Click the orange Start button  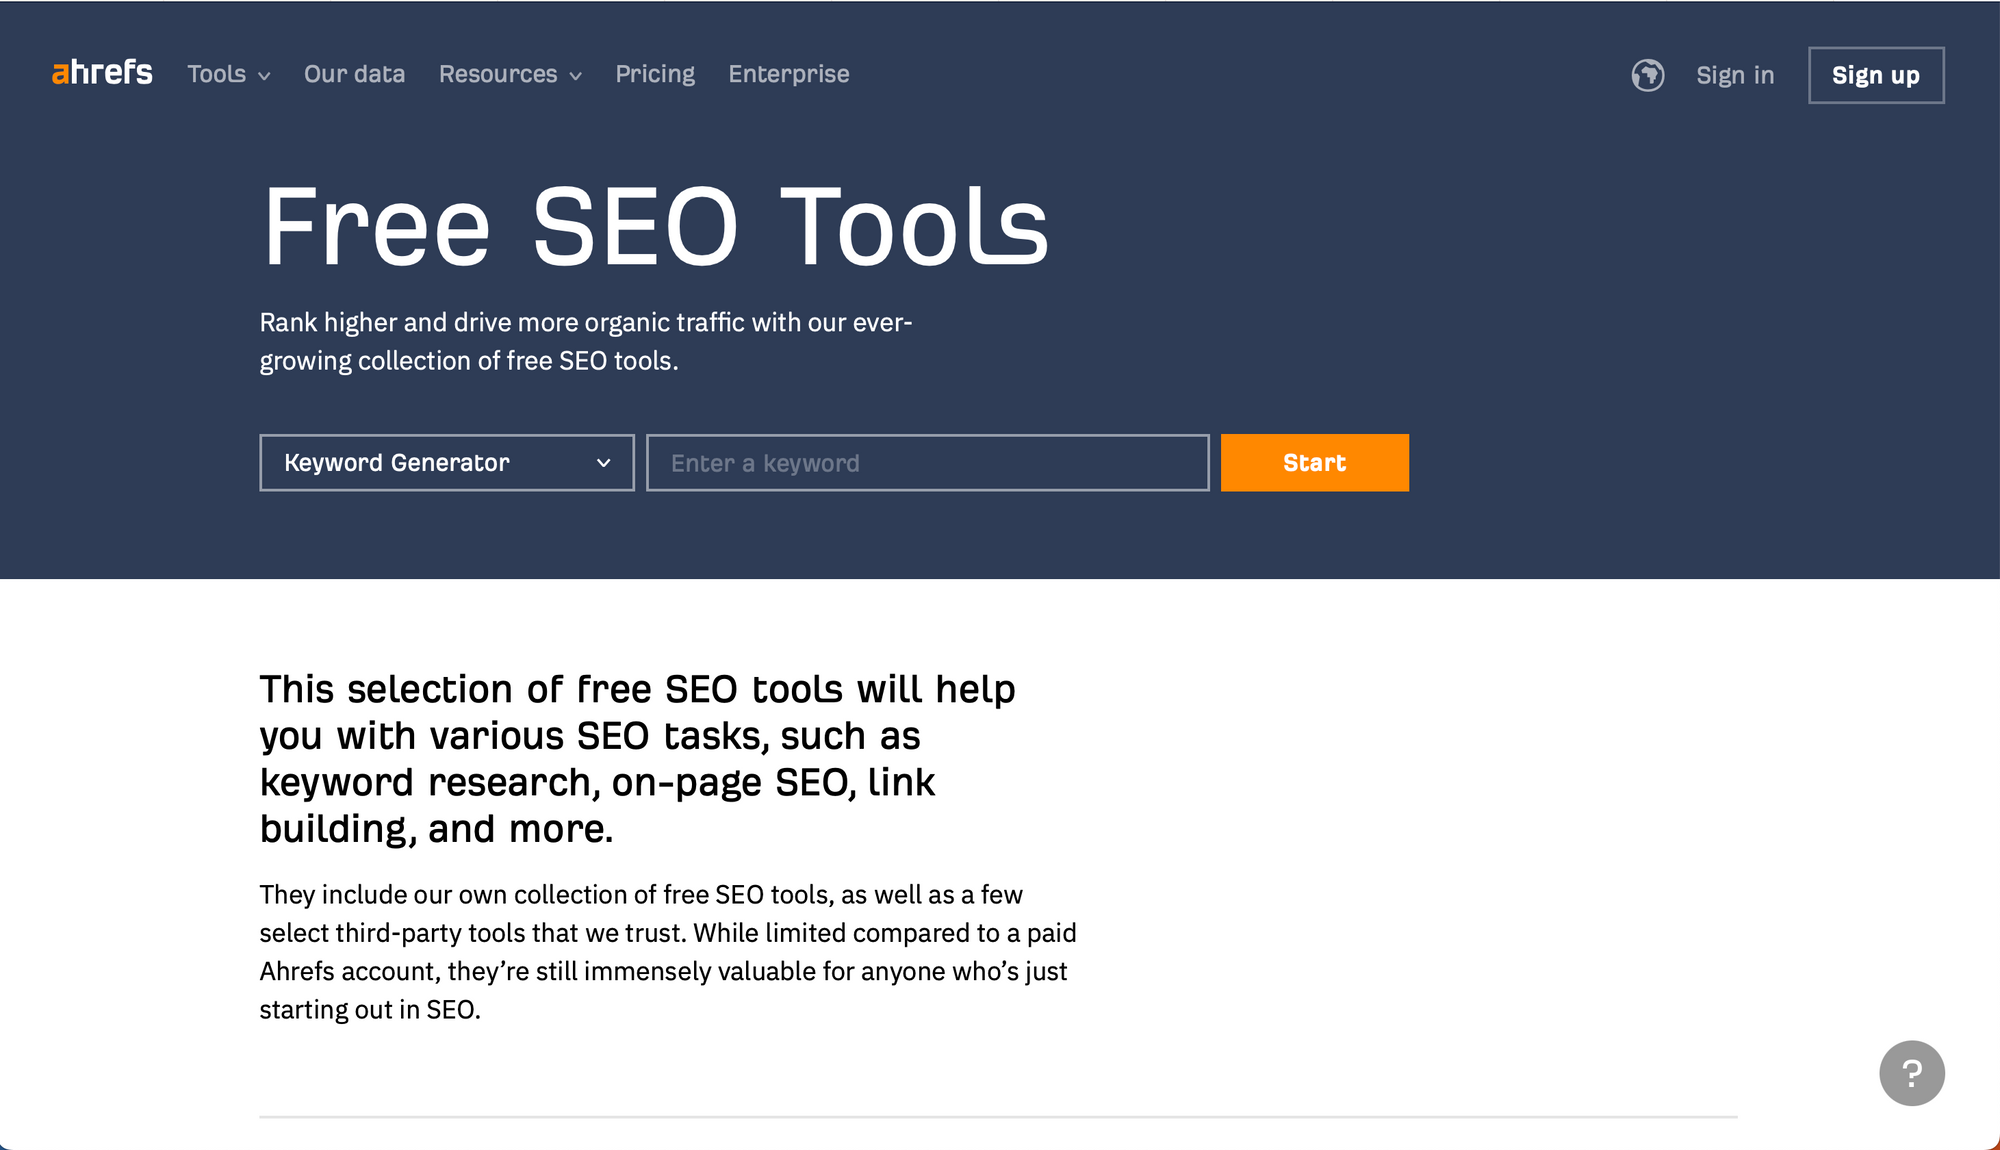(1313, 462)
